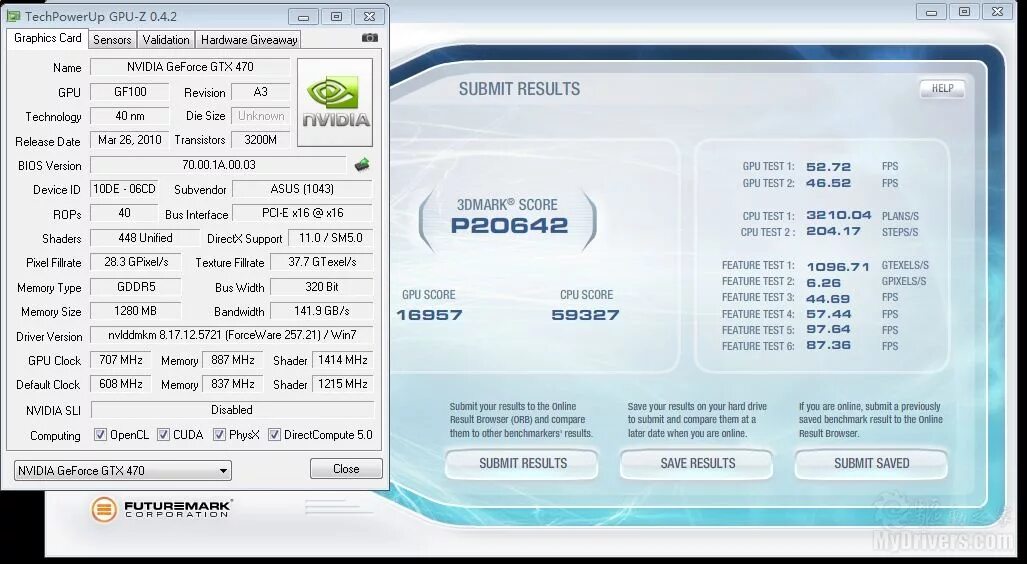
Task: Open the Validation tab
Action: [166, 39]
